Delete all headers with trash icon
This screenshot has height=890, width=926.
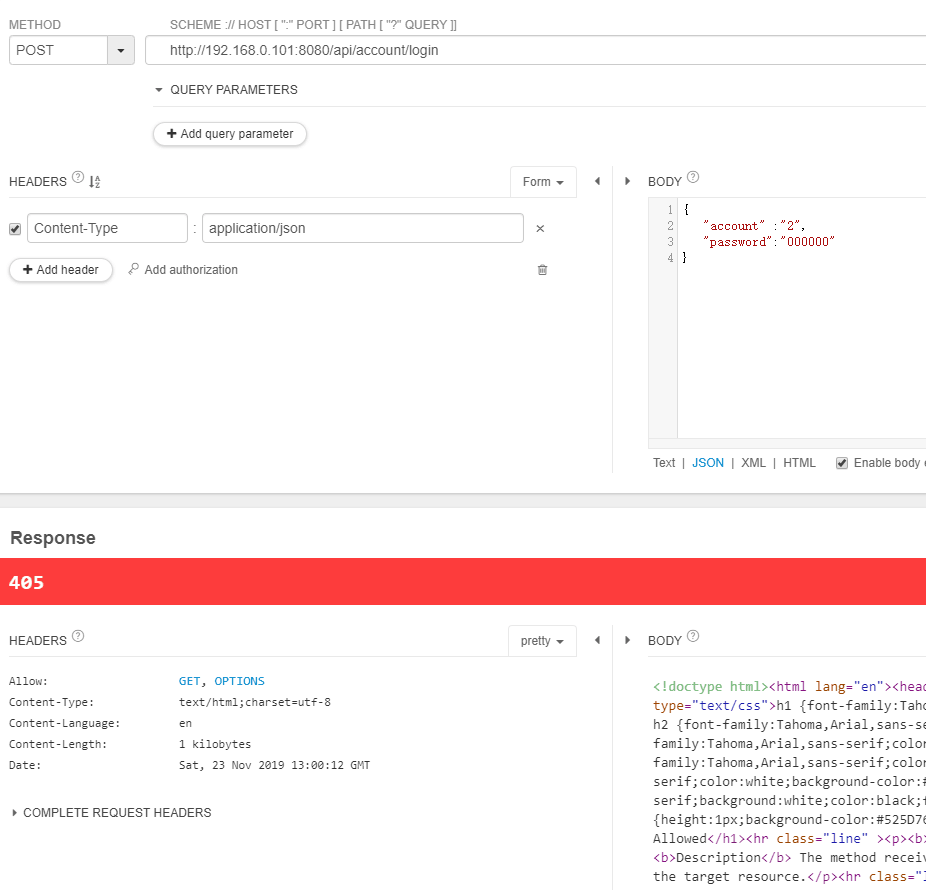point(542,270)
